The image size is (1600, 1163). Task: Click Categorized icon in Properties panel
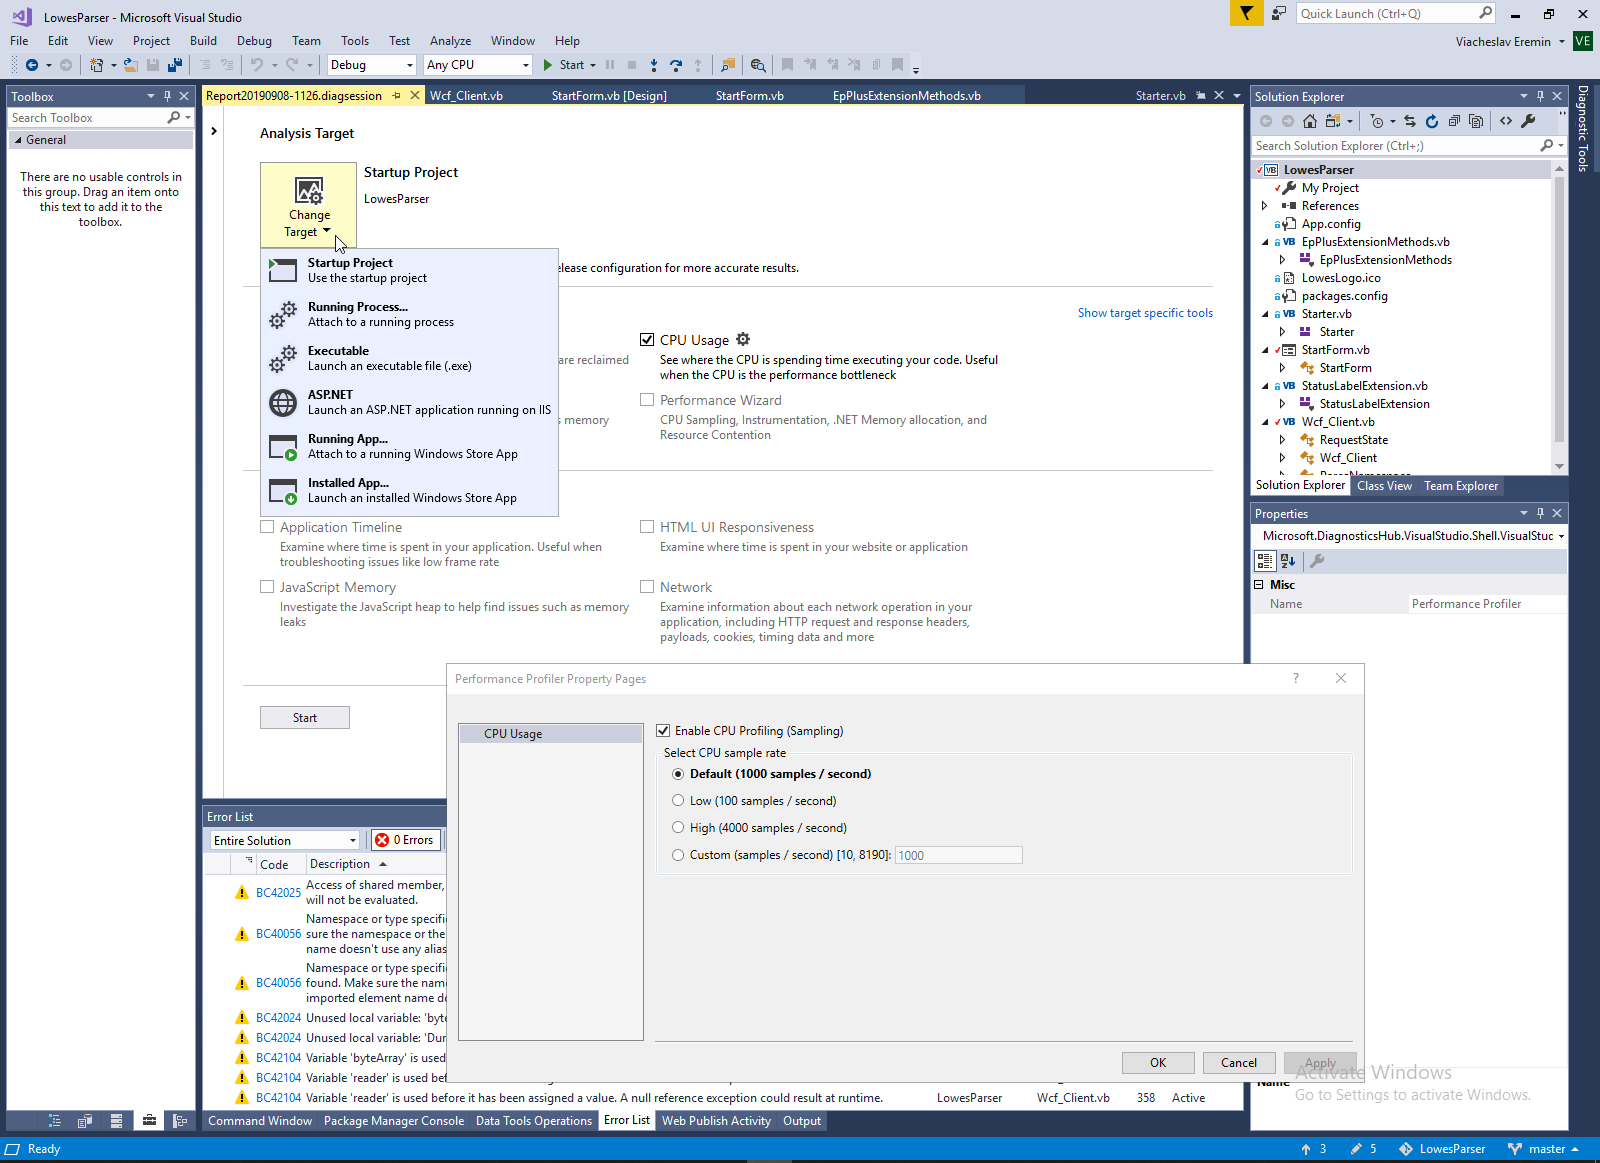pyautogui.click(x=1265, y=561)
